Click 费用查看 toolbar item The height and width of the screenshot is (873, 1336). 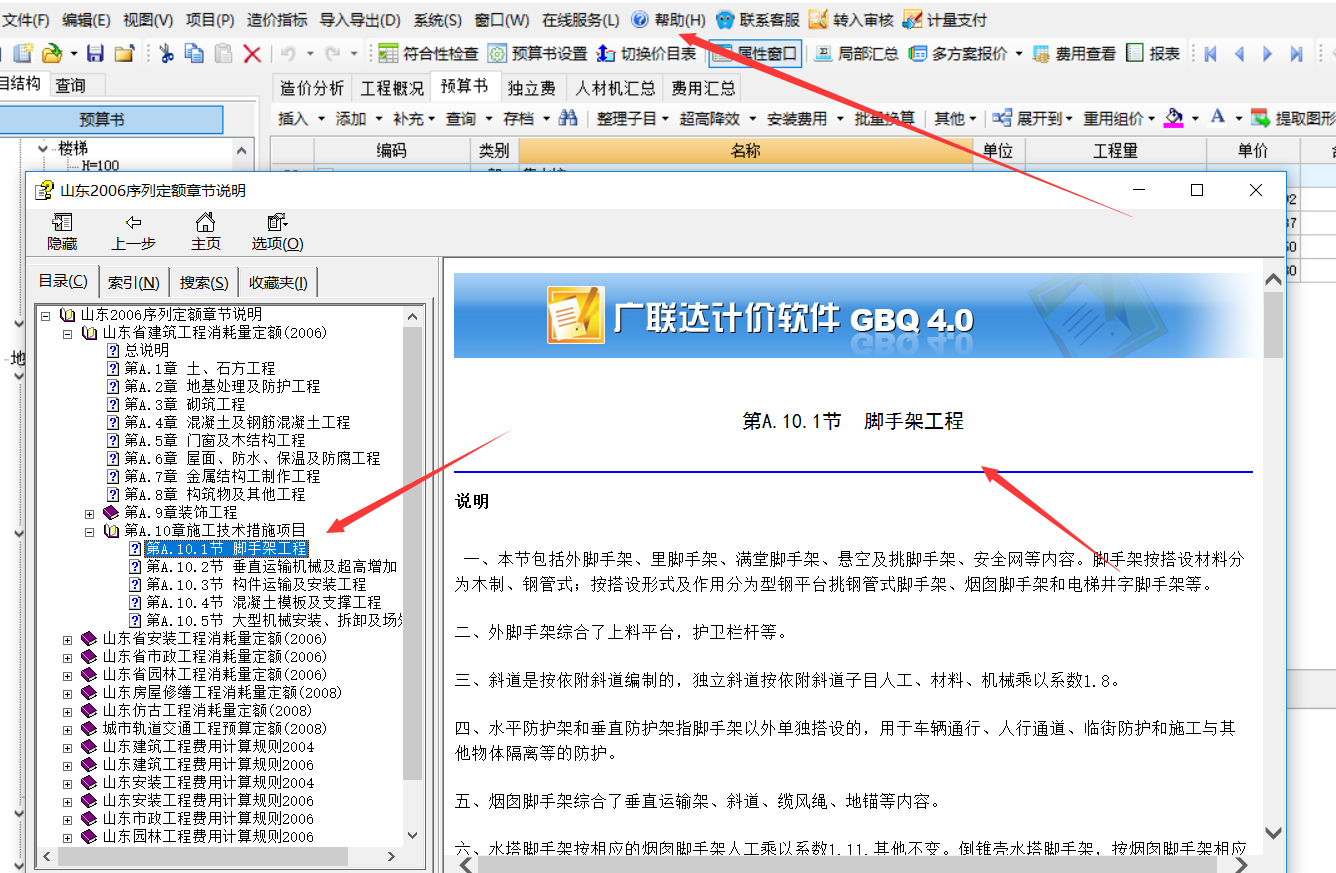click(x=1074, y=54)
